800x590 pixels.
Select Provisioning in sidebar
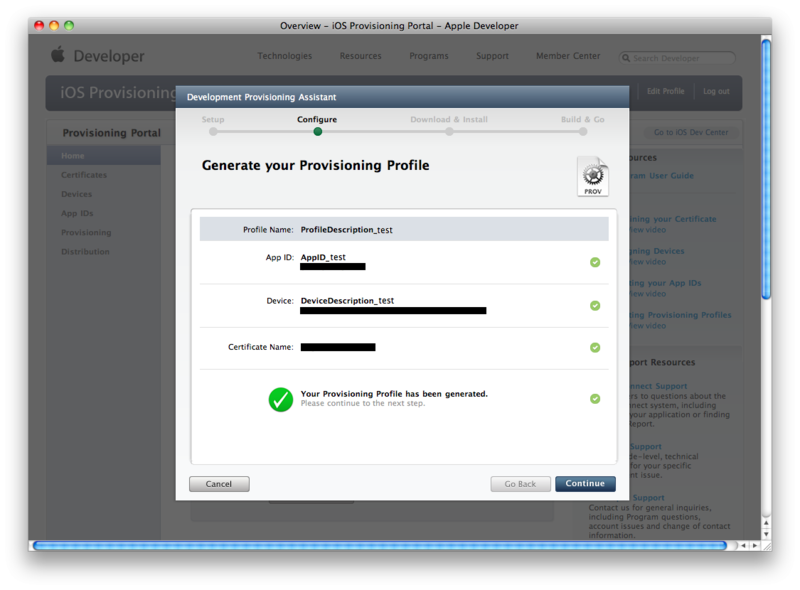(86, 233)
